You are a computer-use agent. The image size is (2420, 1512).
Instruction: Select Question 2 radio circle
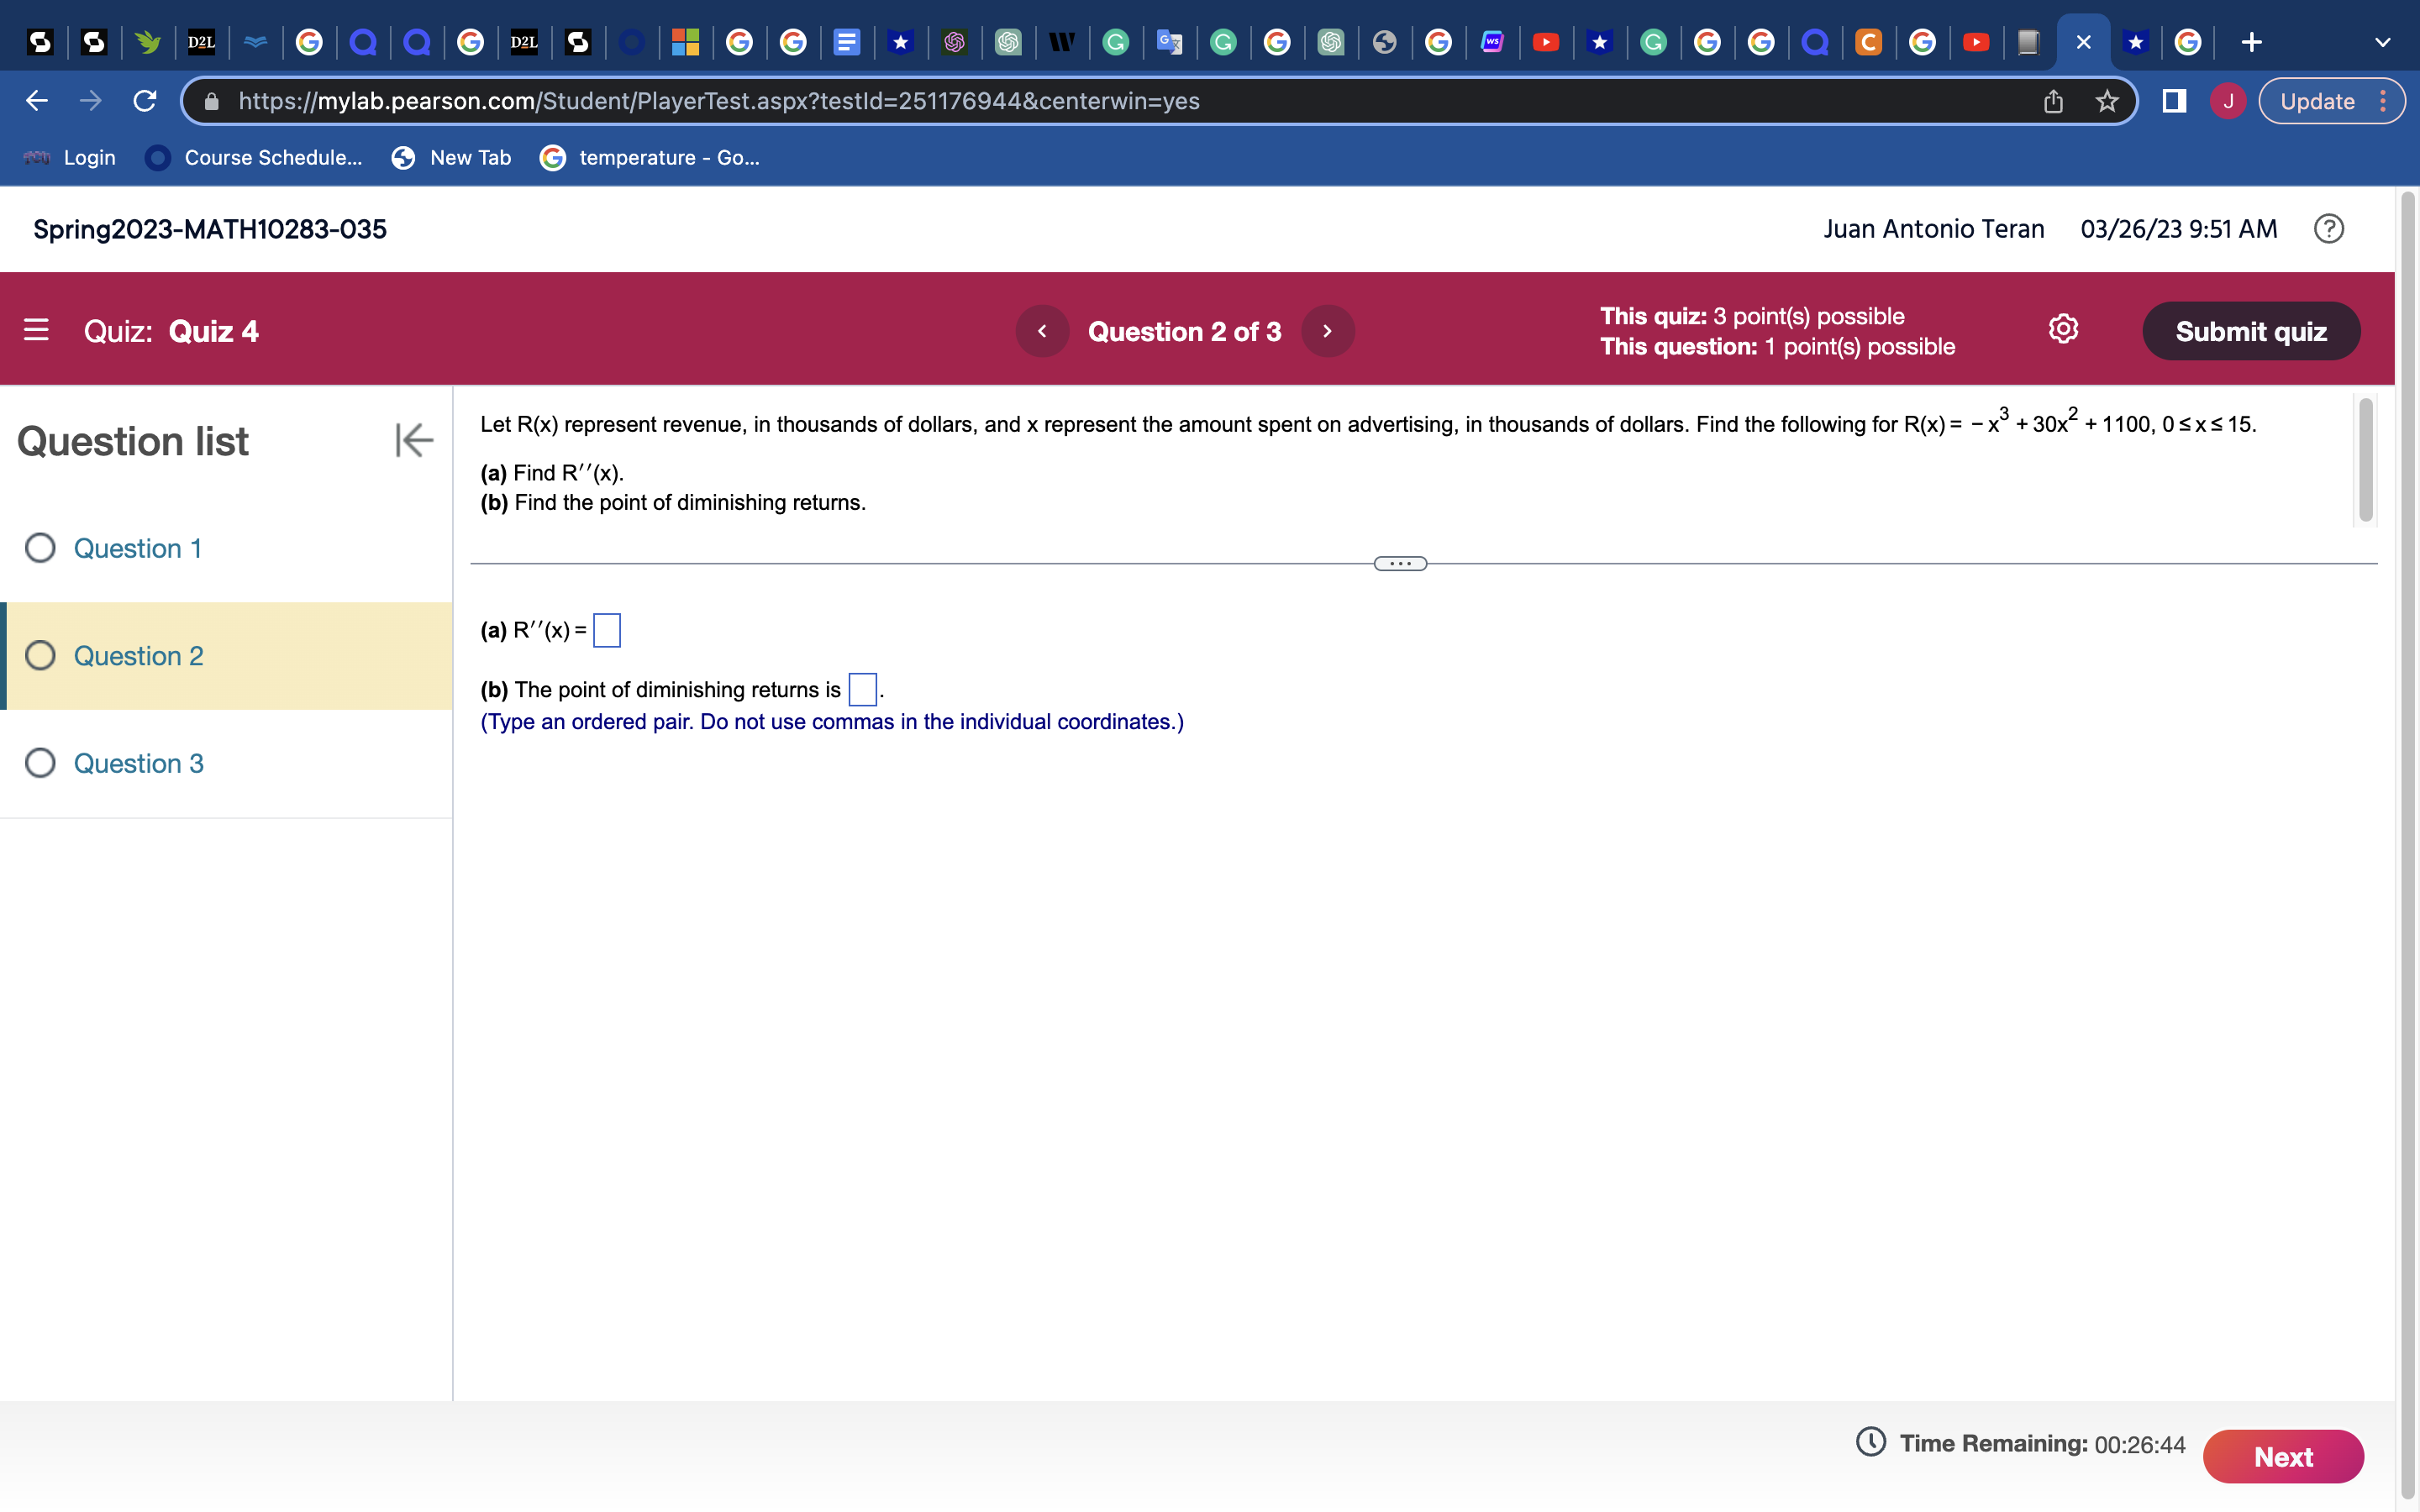40,655
